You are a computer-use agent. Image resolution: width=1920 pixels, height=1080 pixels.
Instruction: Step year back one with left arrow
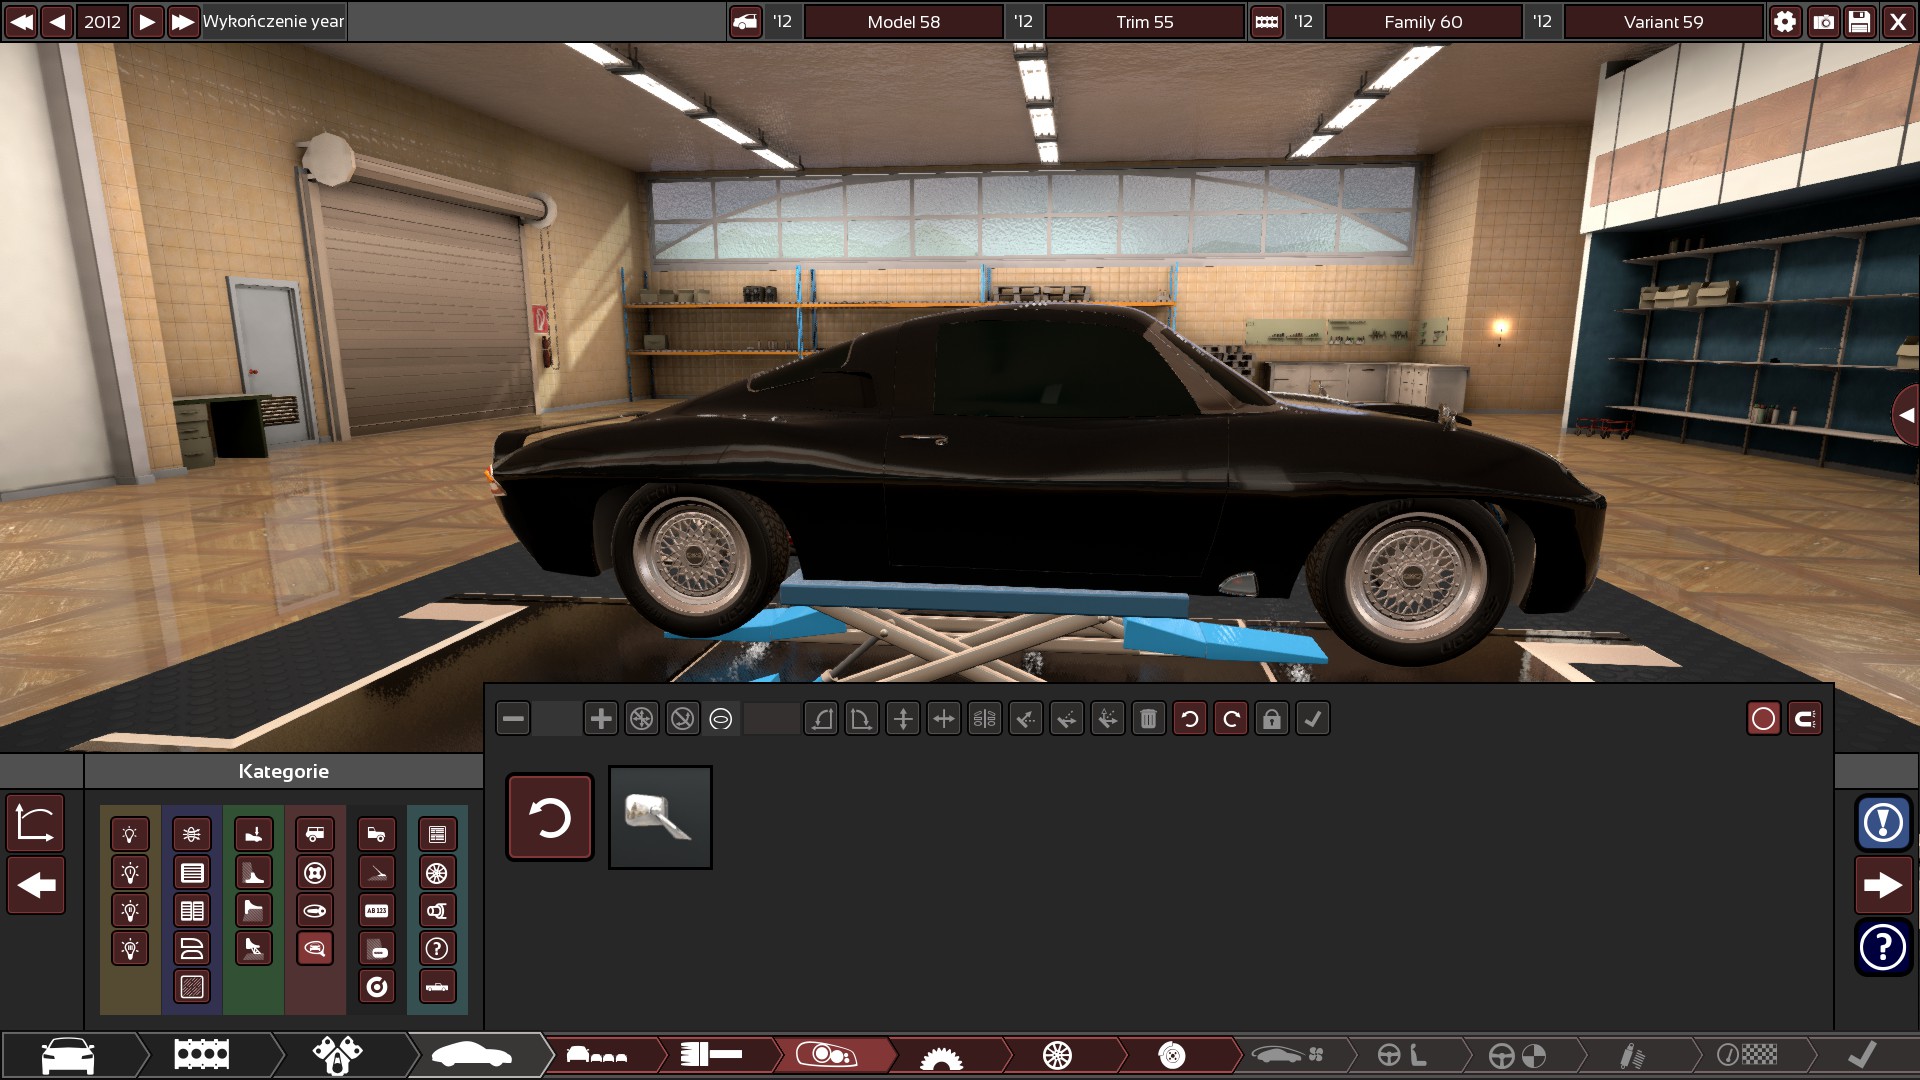point(58,21)
